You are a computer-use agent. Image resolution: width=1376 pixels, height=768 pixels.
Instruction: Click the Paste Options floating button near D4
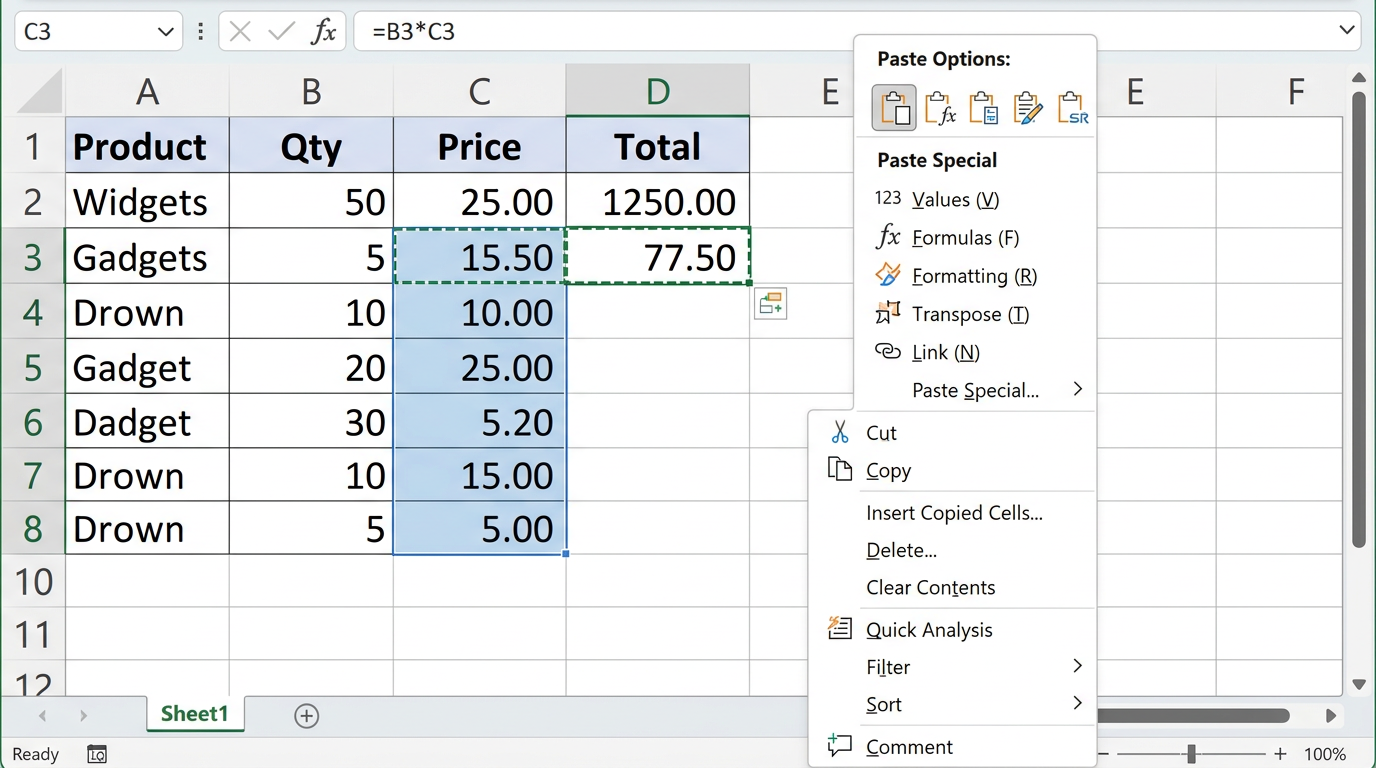[x=770, y=305]
